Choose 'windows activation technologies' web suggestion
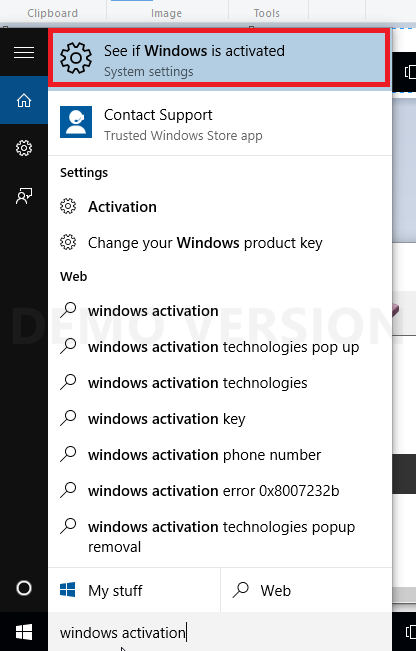 click(x=220, y=383)
